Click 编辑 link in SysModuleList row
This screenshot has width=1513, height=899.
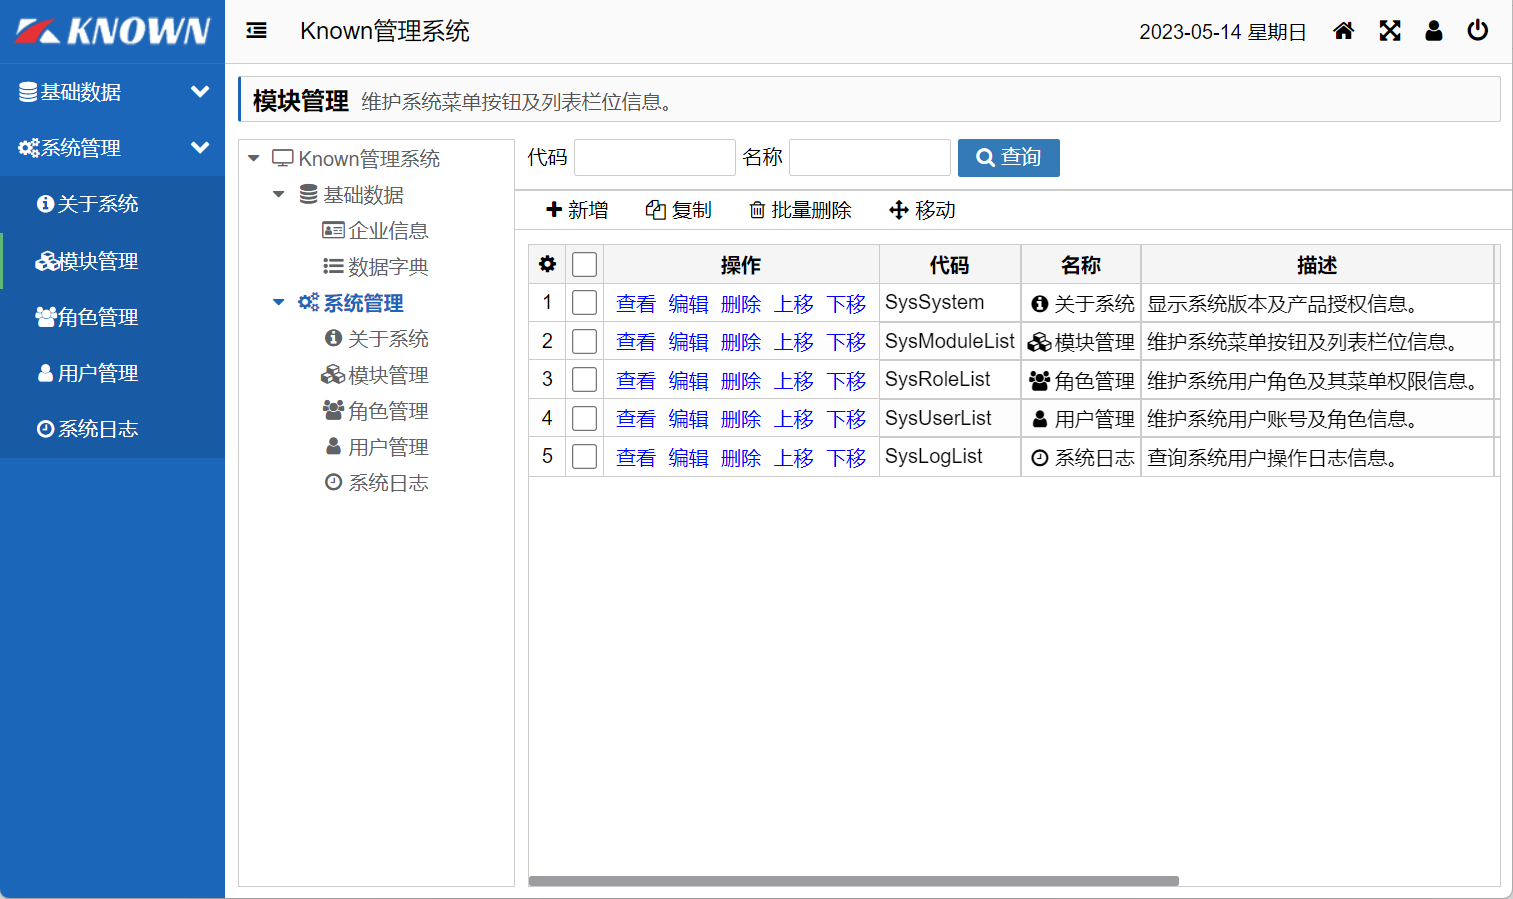click(688, 342)
